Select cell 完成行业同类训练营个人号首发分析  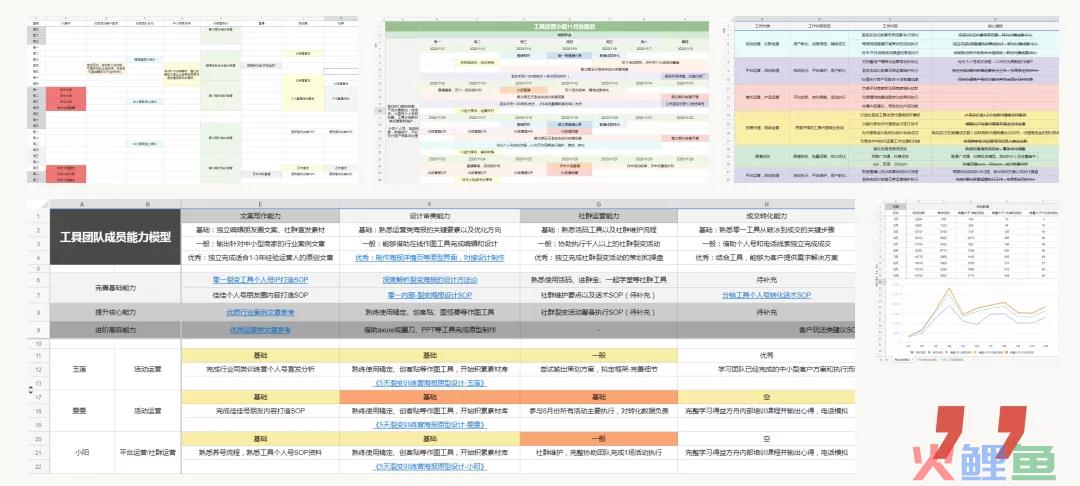pos(260,369)
